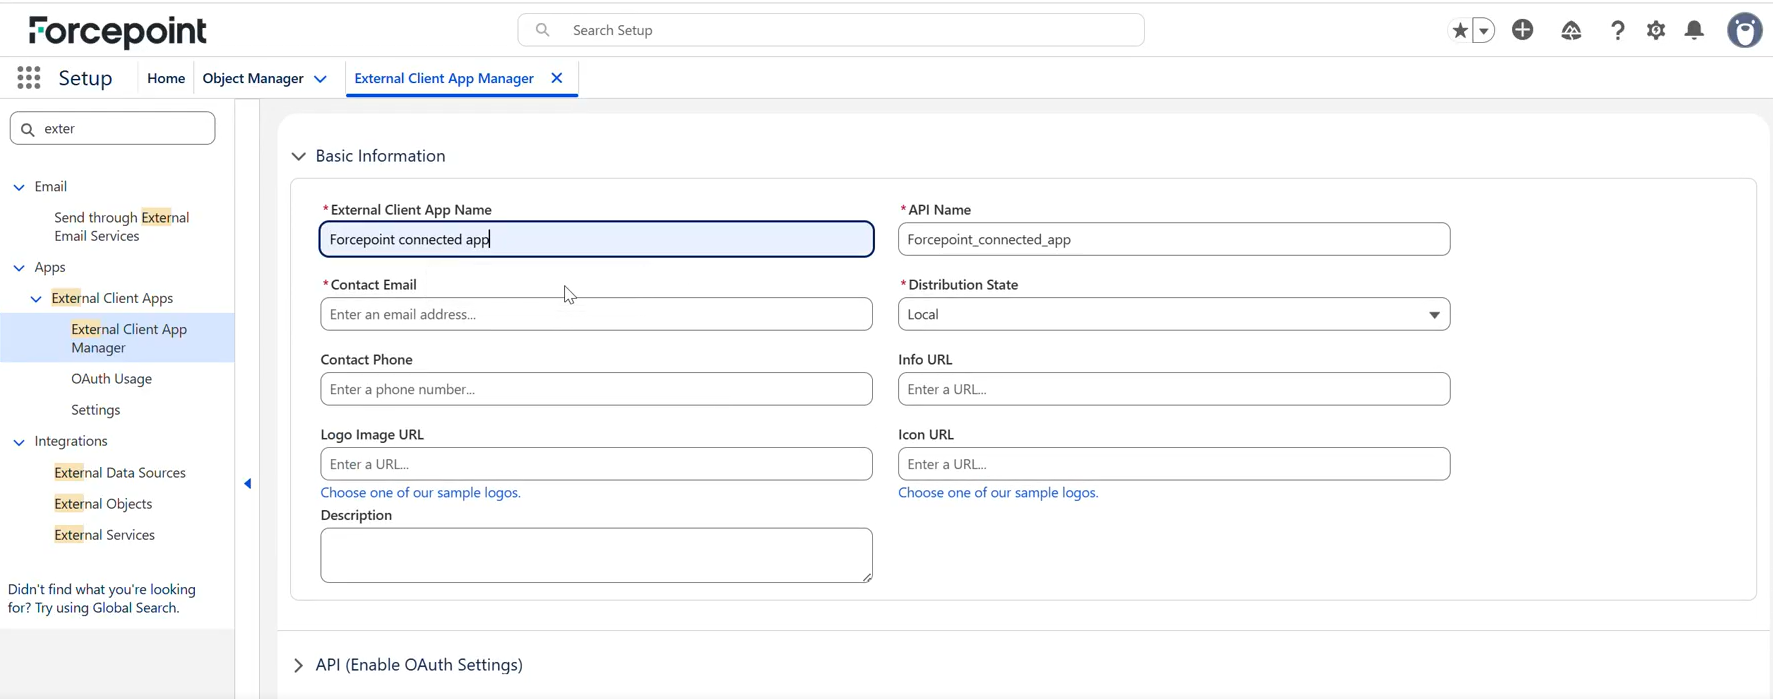The image size is (1773, 699).
Task: Click the Quick Find box containing exter
Action: click(112, 128)
